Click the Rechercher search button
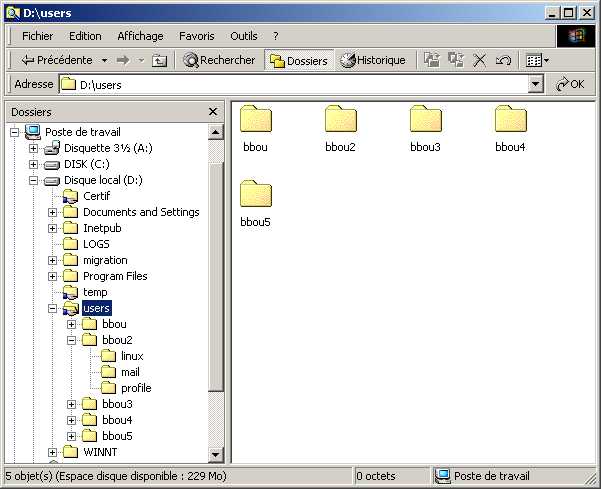 tap(219, 60)
